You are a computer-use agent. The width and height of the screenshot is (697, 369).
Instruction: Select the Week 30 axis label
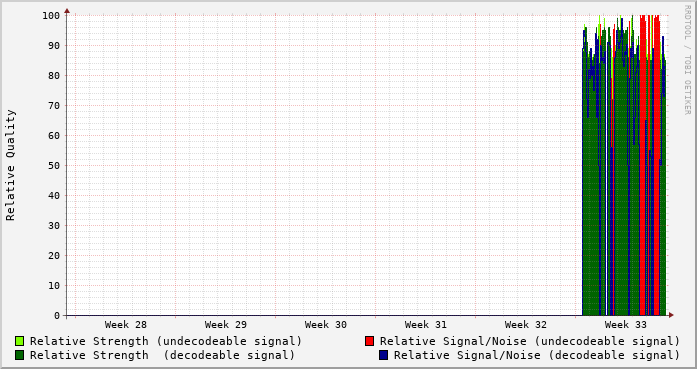pyautogui.click(x=325, y=325)
